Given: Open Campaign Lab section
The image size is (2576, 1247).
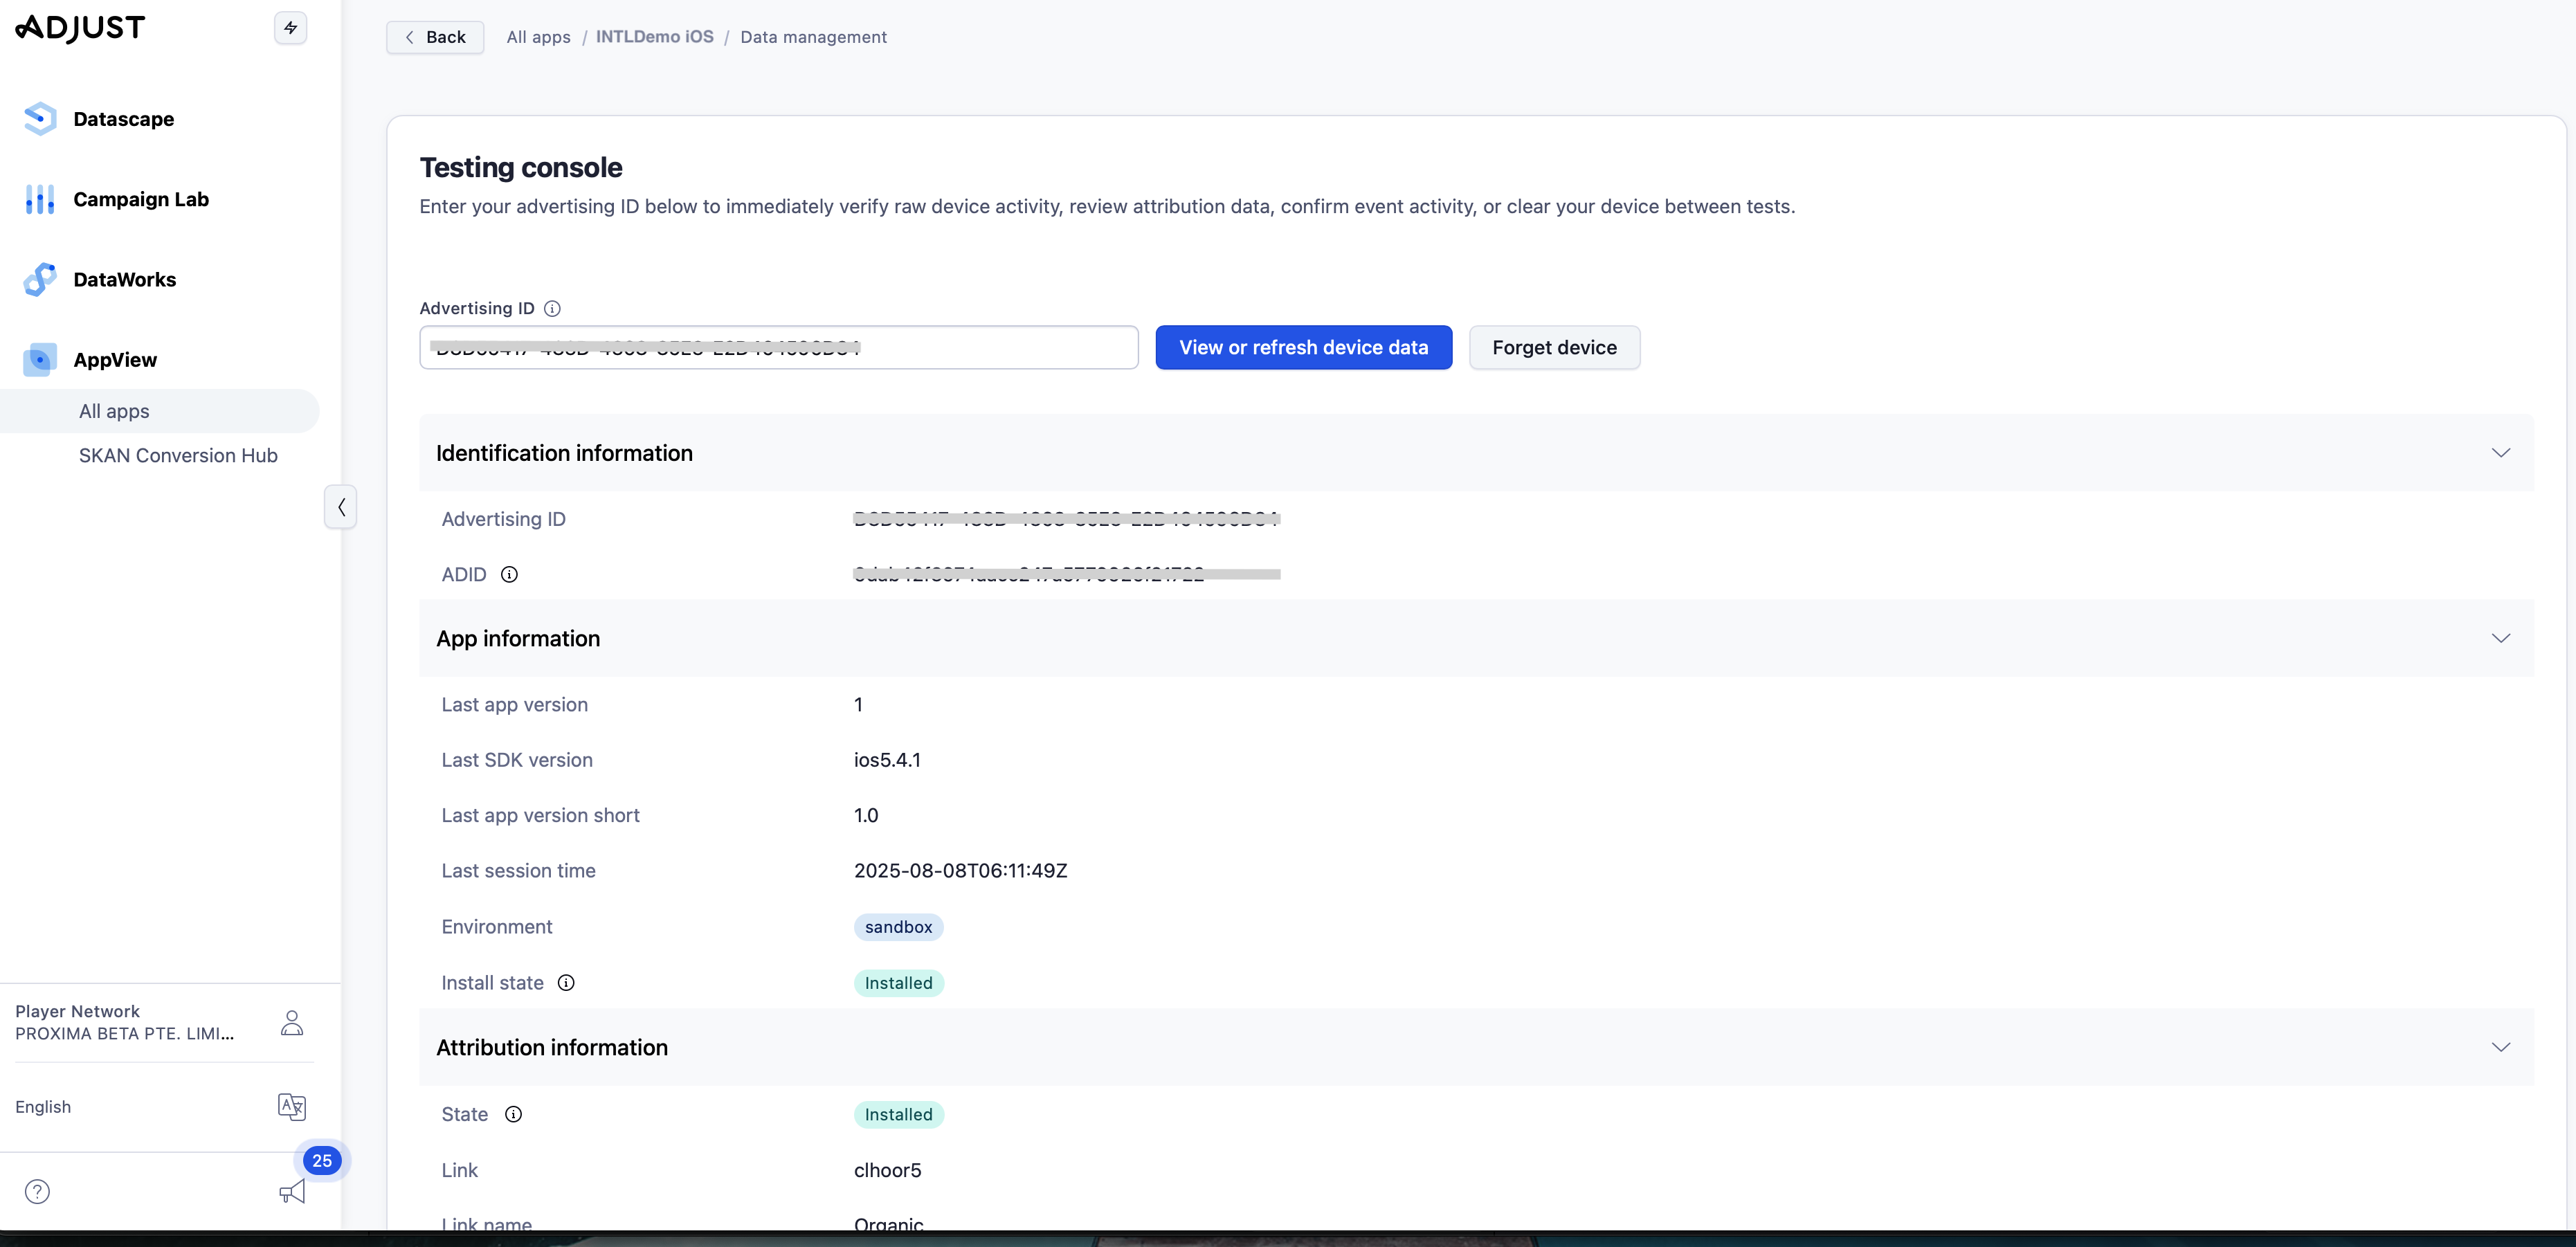Looking at the screenshot, I should pyautogui.click(x=140, y=199).
